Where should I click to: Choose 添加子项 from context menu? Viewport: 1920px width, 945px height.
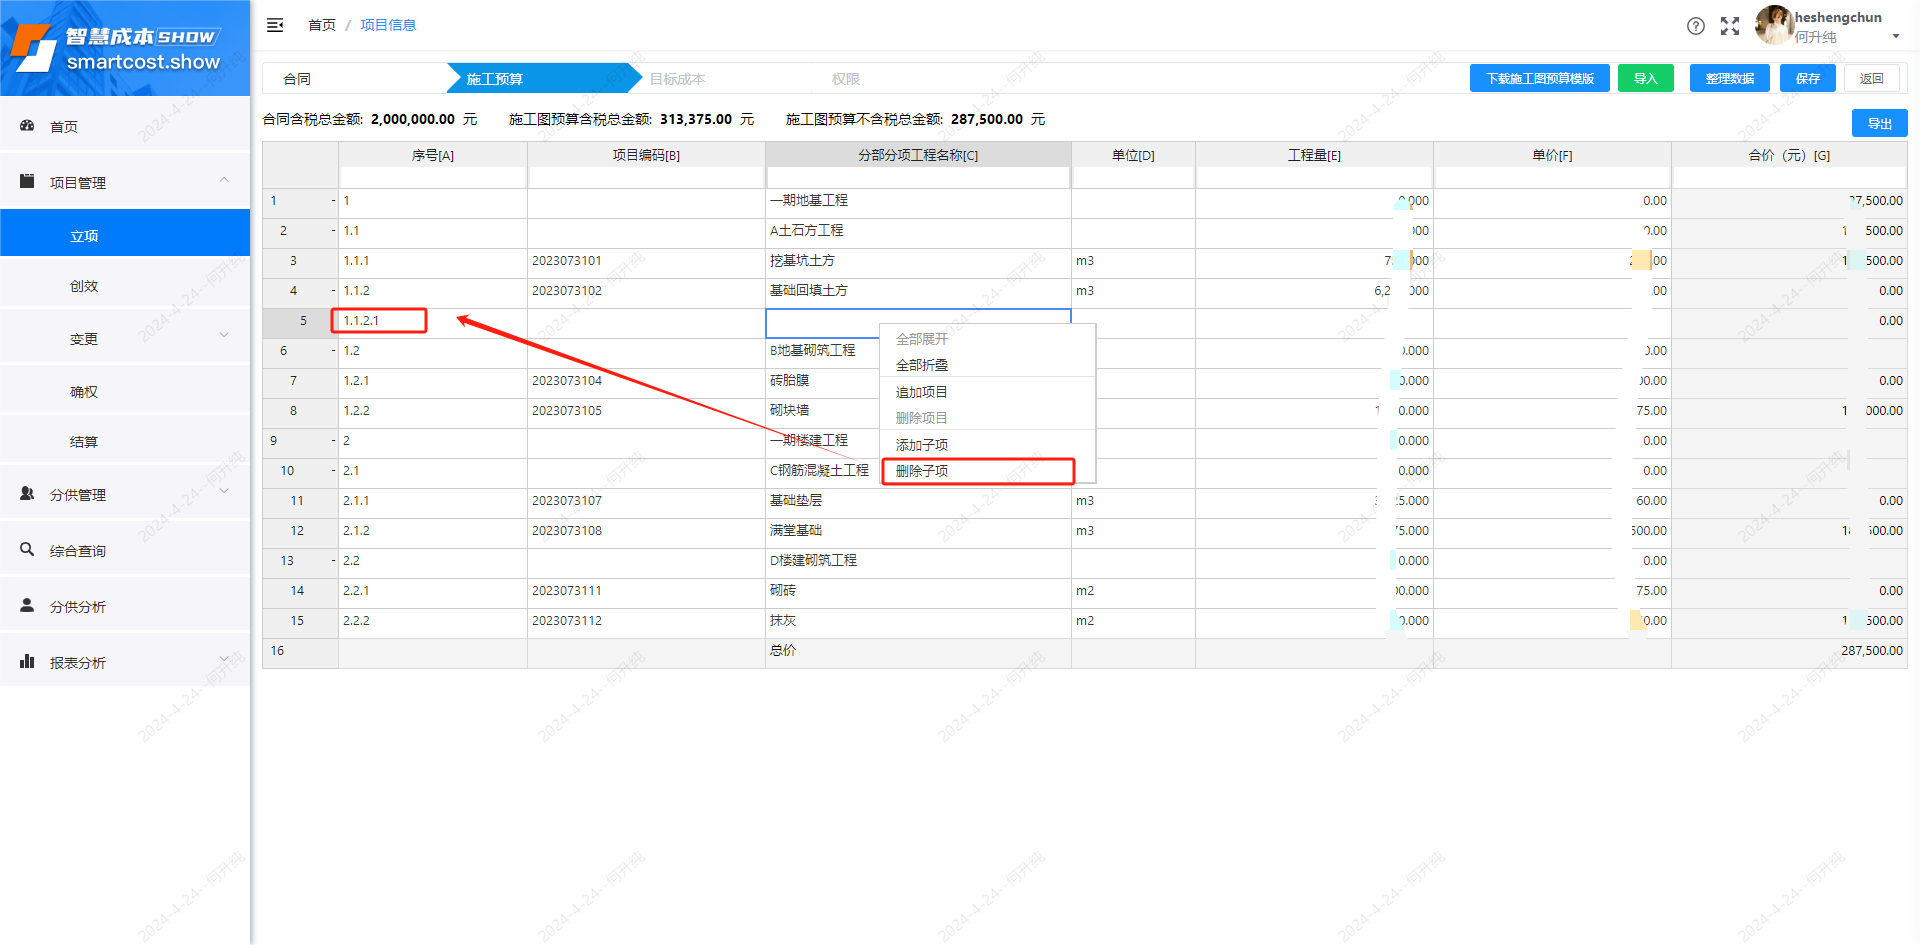[922, 445]
